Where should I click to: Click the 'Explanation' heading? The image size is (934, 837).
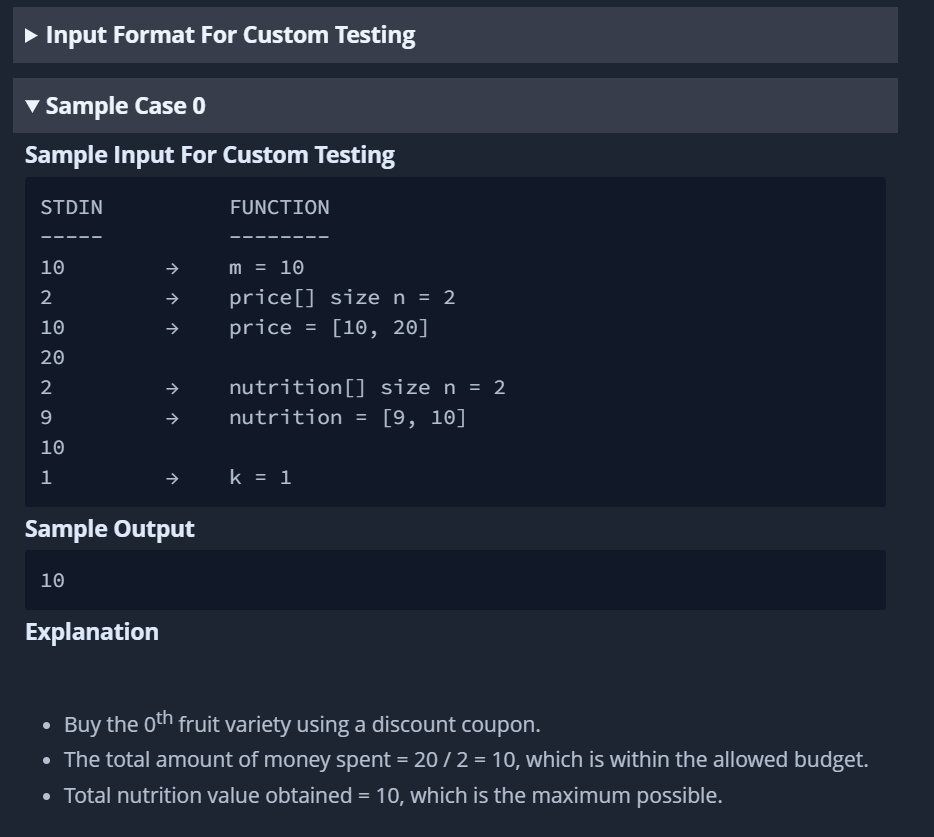tap(92, 632)
